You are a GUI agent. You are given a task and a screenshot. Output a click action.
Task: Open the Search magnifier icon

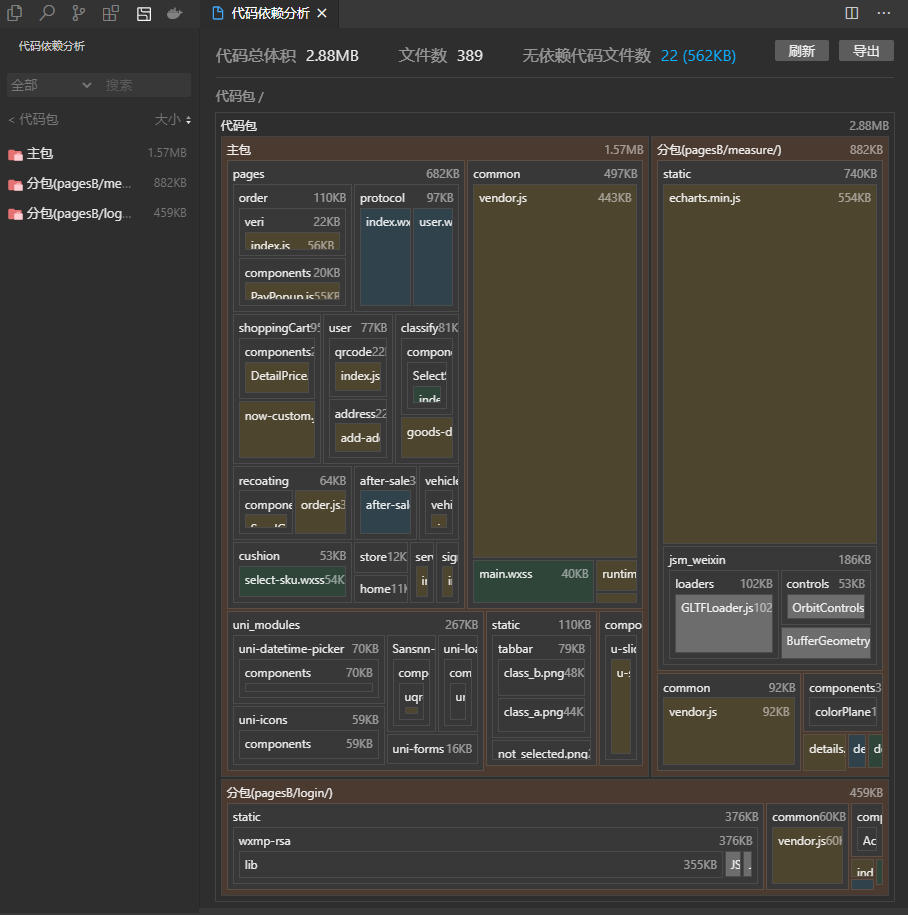coord(46,13)
